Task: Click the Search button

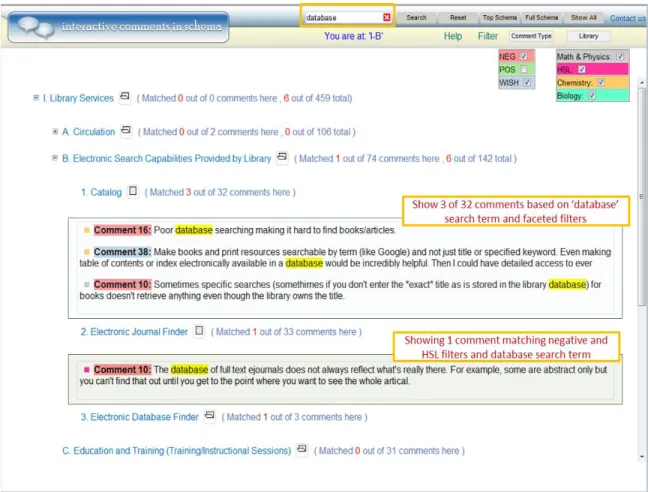Action: point(416,17)
